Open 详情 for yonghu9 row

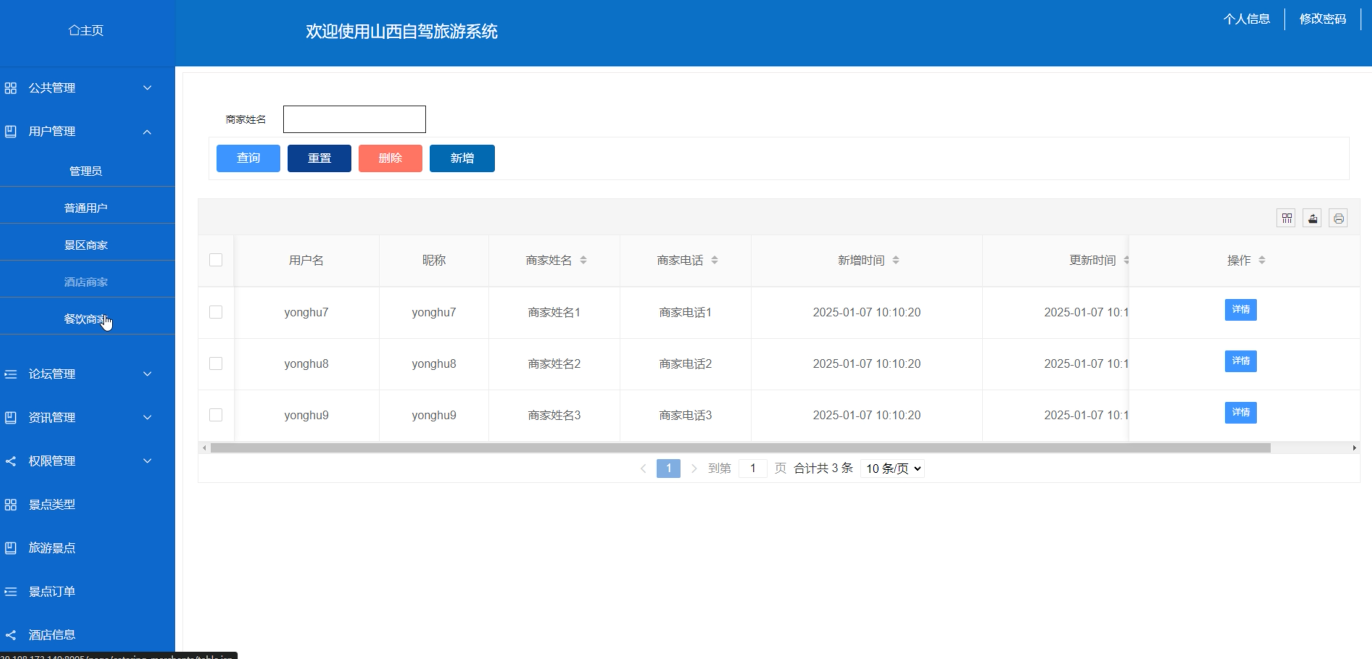pyautogui.click(x=1241, y=413)
